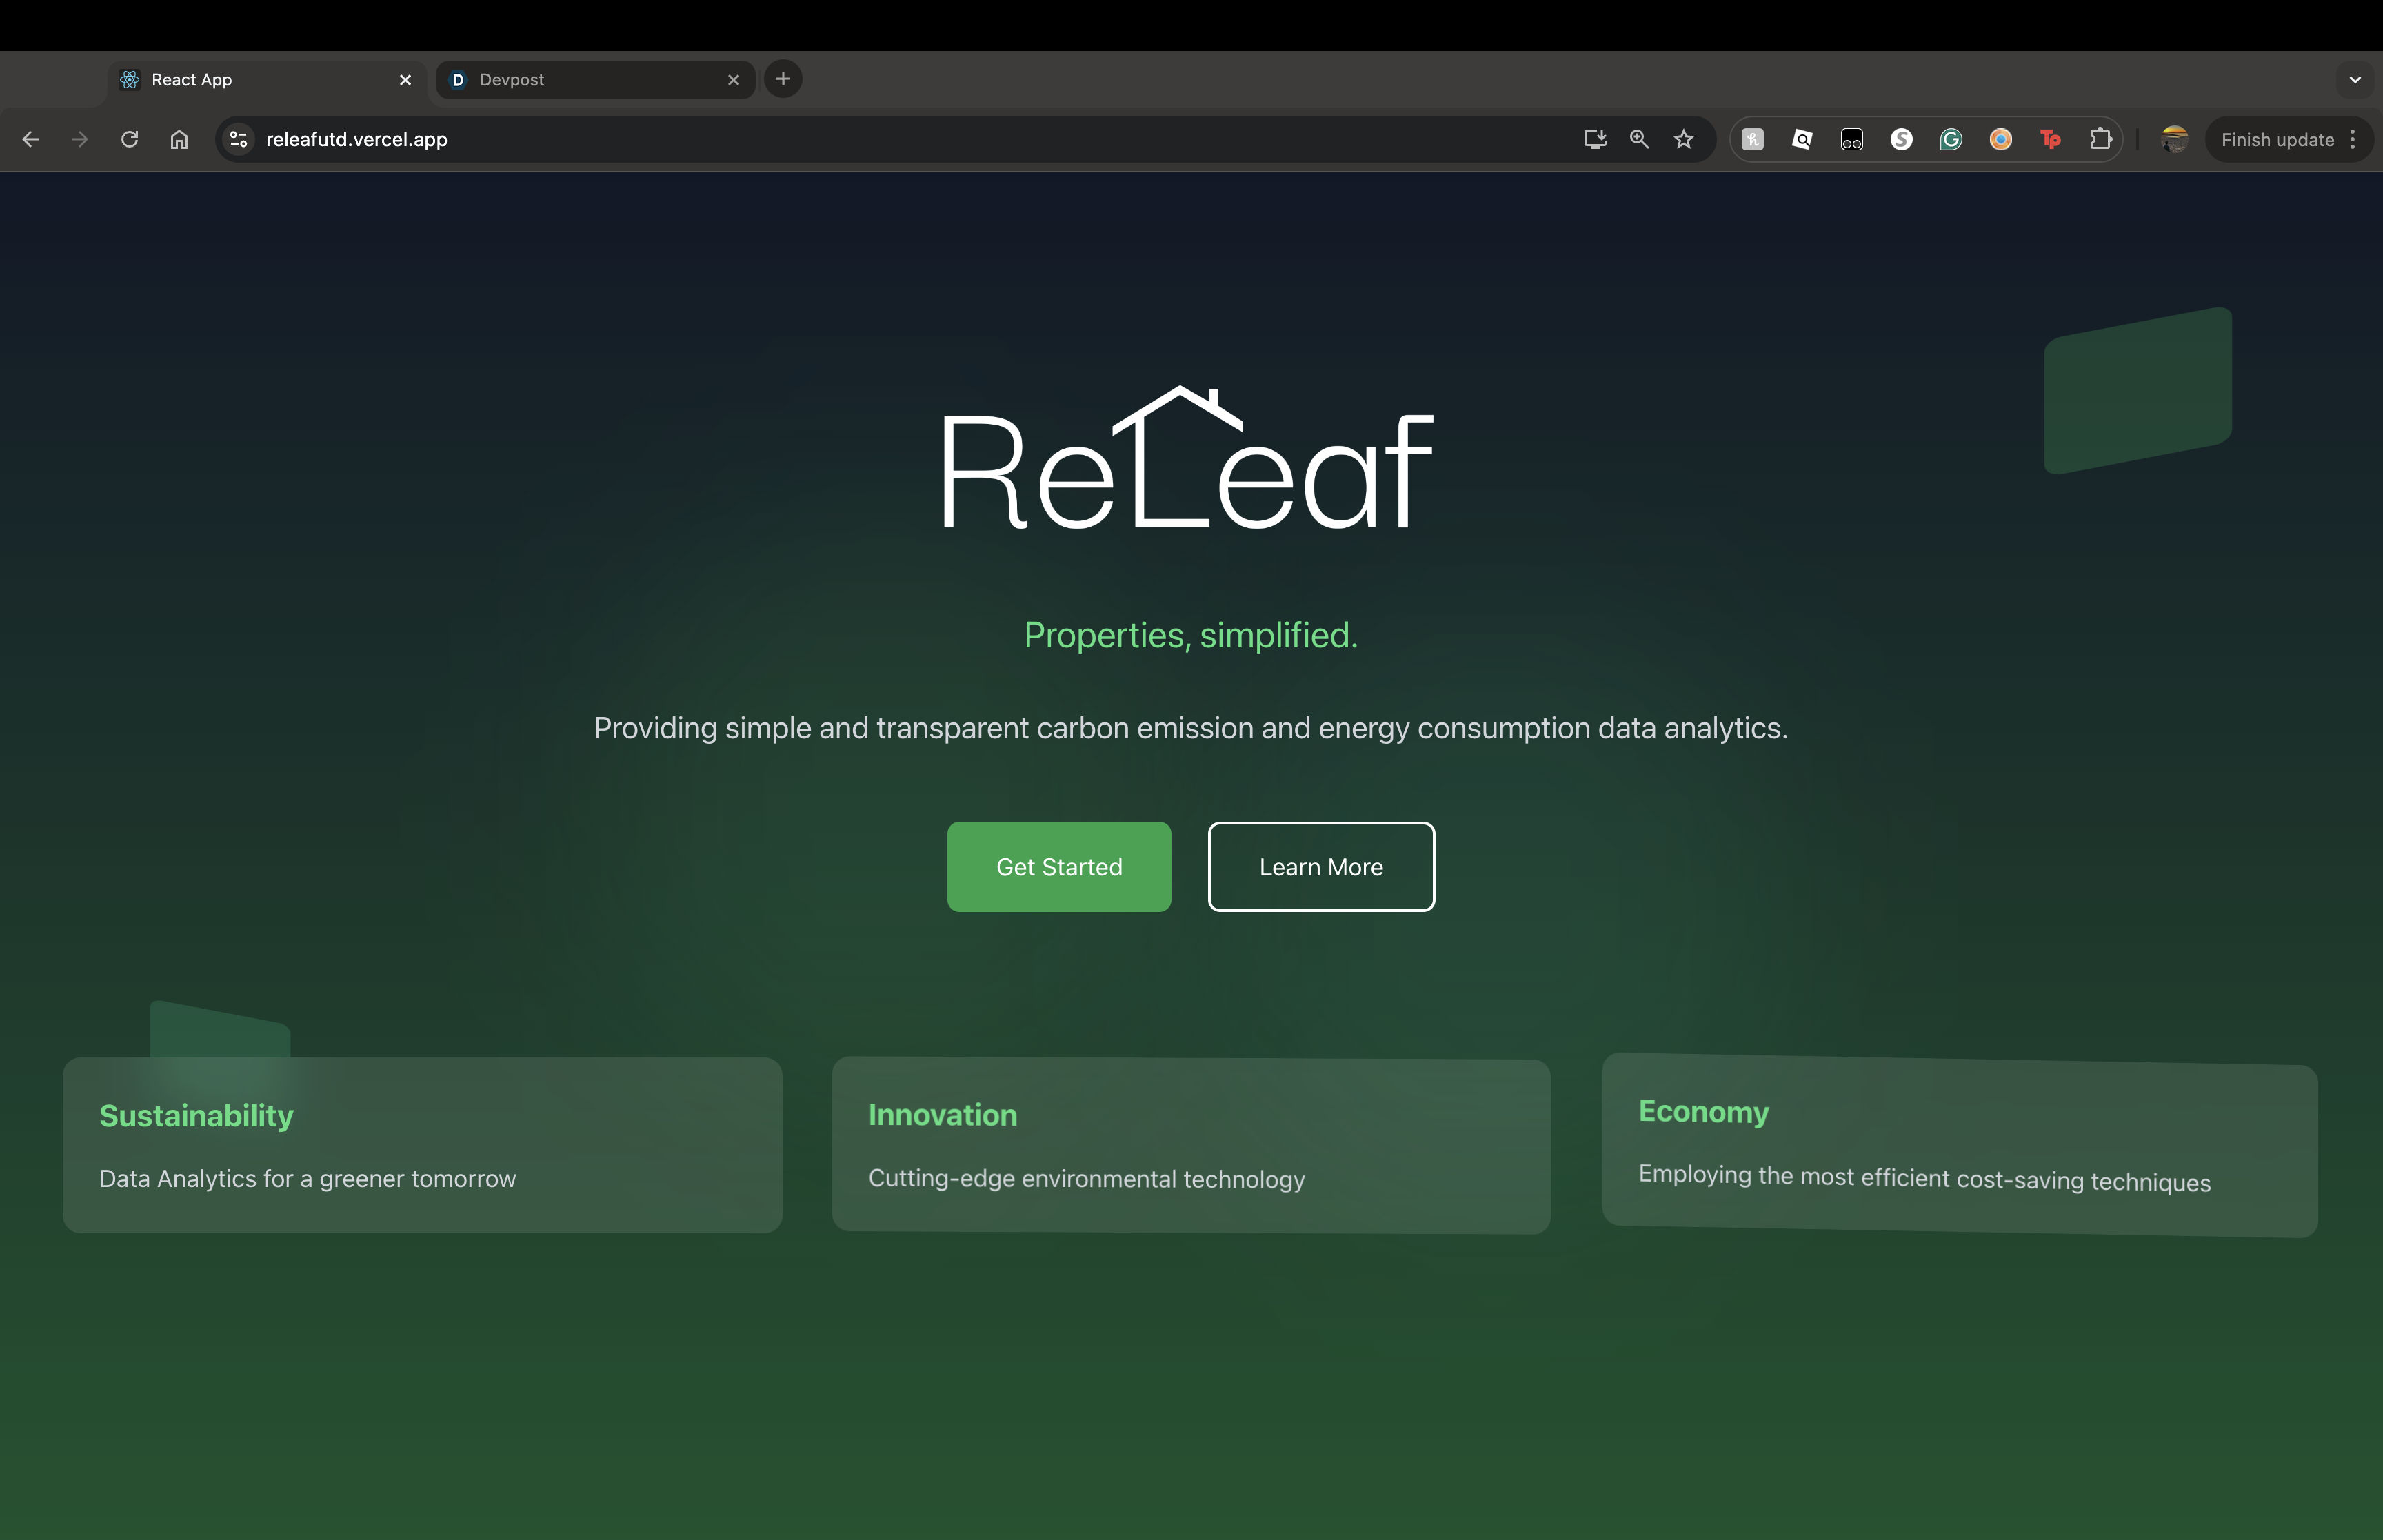
Task: Open the Extensions puzzle-piece menu
Action: click(2100, 140)
